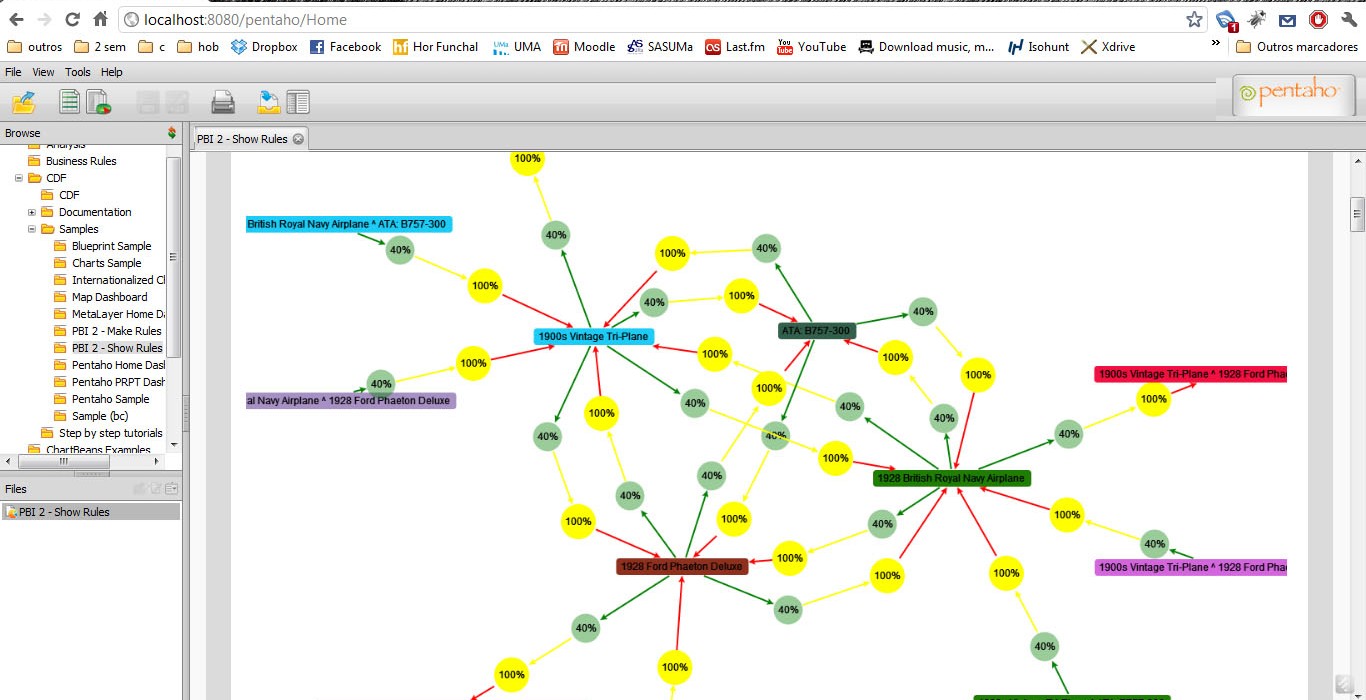This screenshot has width=1366, height=700.
Task: Refresh the Browse panel repository
Action: [x=172, y=133]
